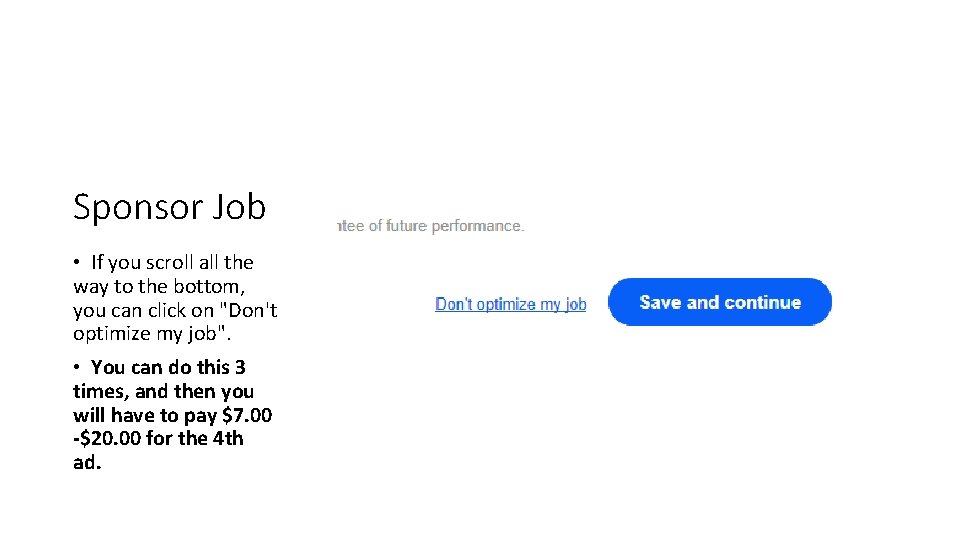Click the "If you scroll all the" line
960x540 pixels.
[172, 263]
